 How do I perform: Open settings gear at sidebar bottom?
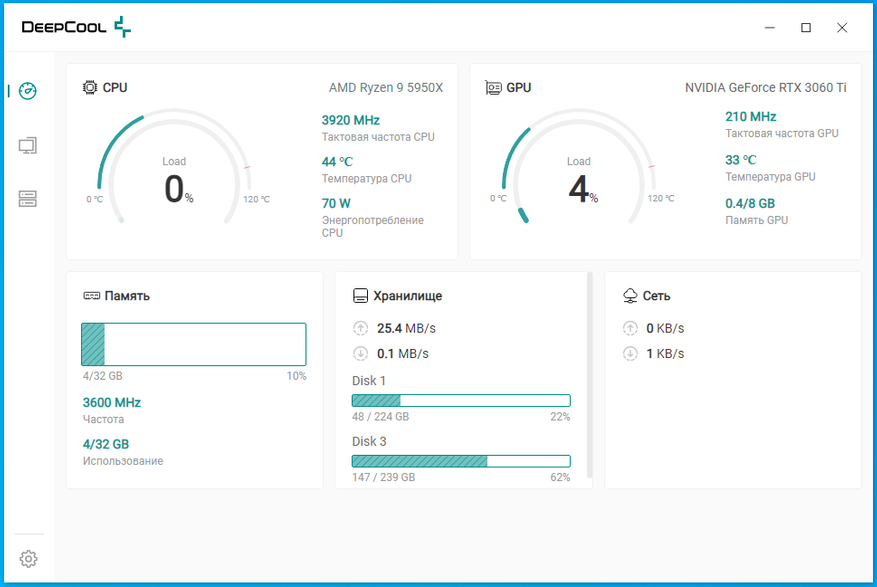tap(29, 558)
